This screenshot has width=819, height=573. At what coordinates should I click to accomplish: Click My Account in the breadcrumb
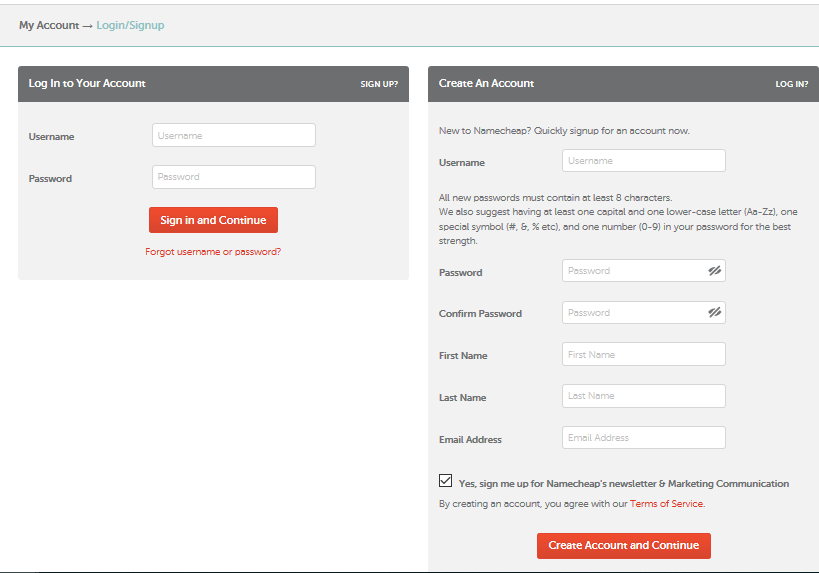[x=49, y=25]
